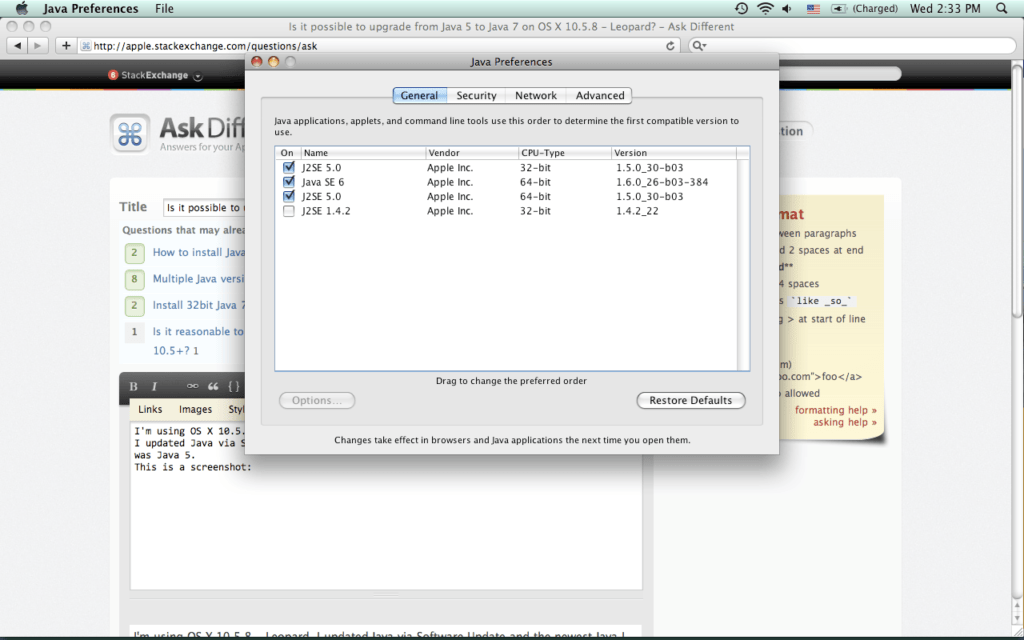Open the Wi-Fi status menu

click(765, 9)
